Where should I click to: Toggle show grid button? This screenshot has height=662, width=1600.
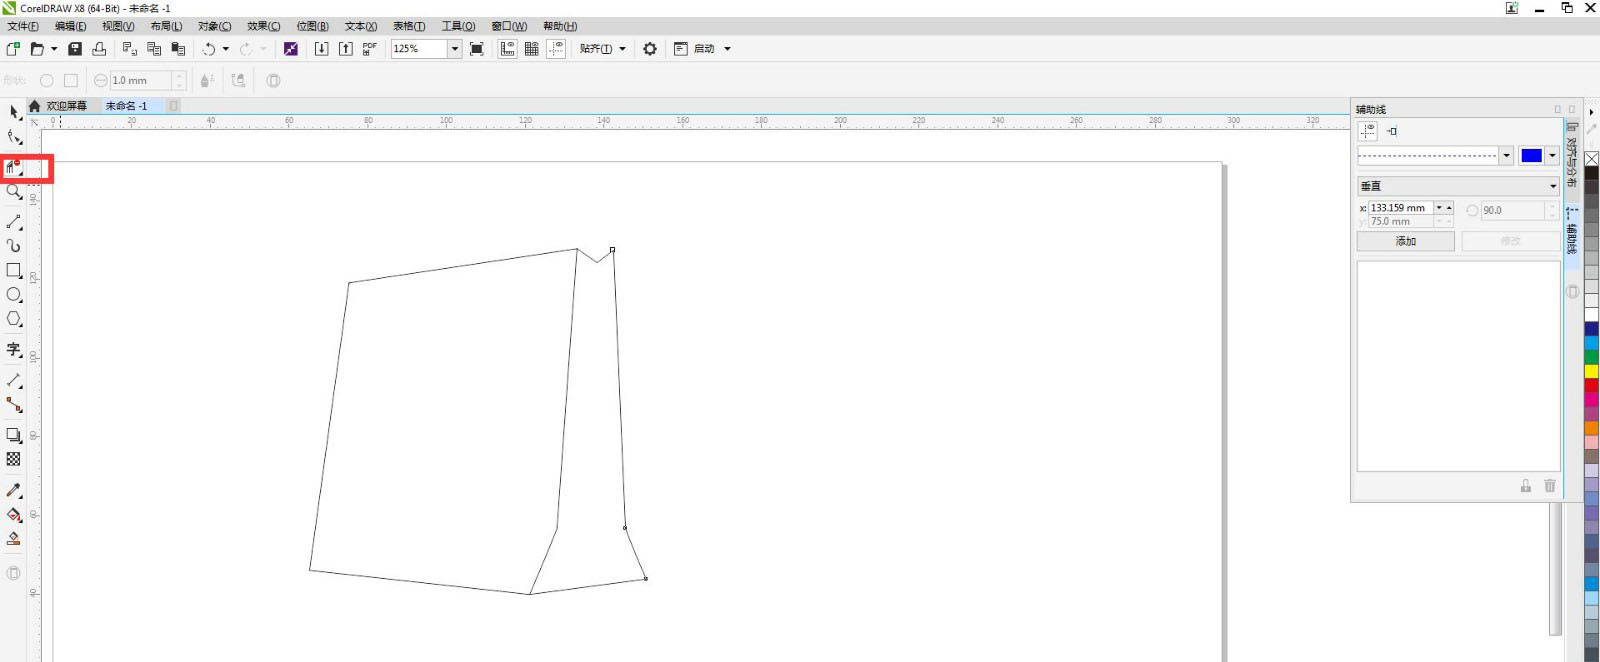point(532,49)
